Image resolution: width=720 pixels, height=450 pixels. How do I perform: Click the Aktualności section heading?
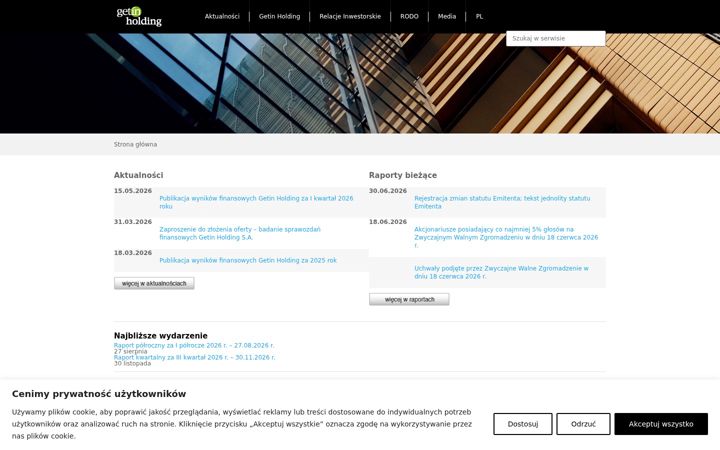(138, 175)
